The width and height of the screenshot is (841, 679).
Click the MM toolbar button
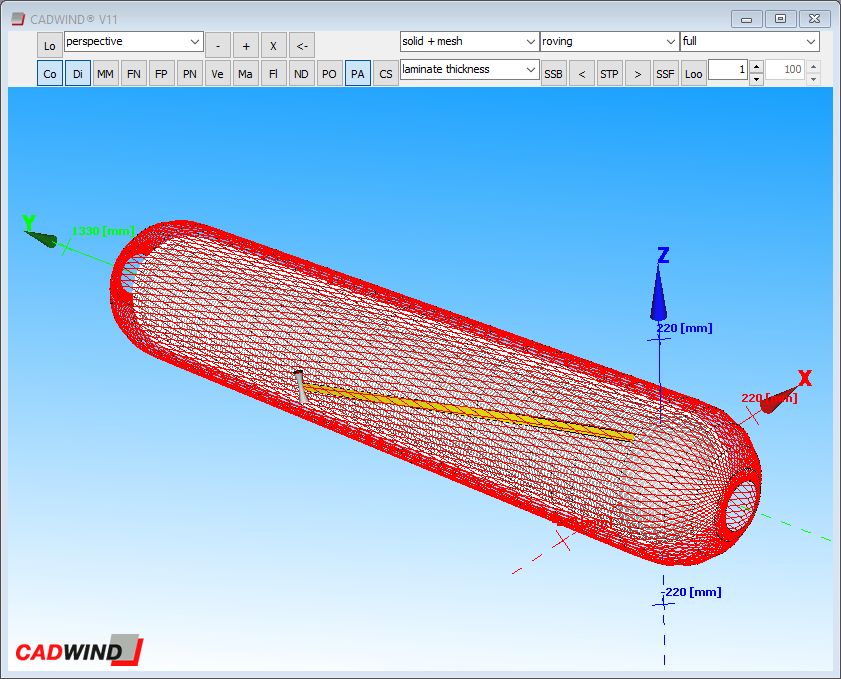click(105, 74)
